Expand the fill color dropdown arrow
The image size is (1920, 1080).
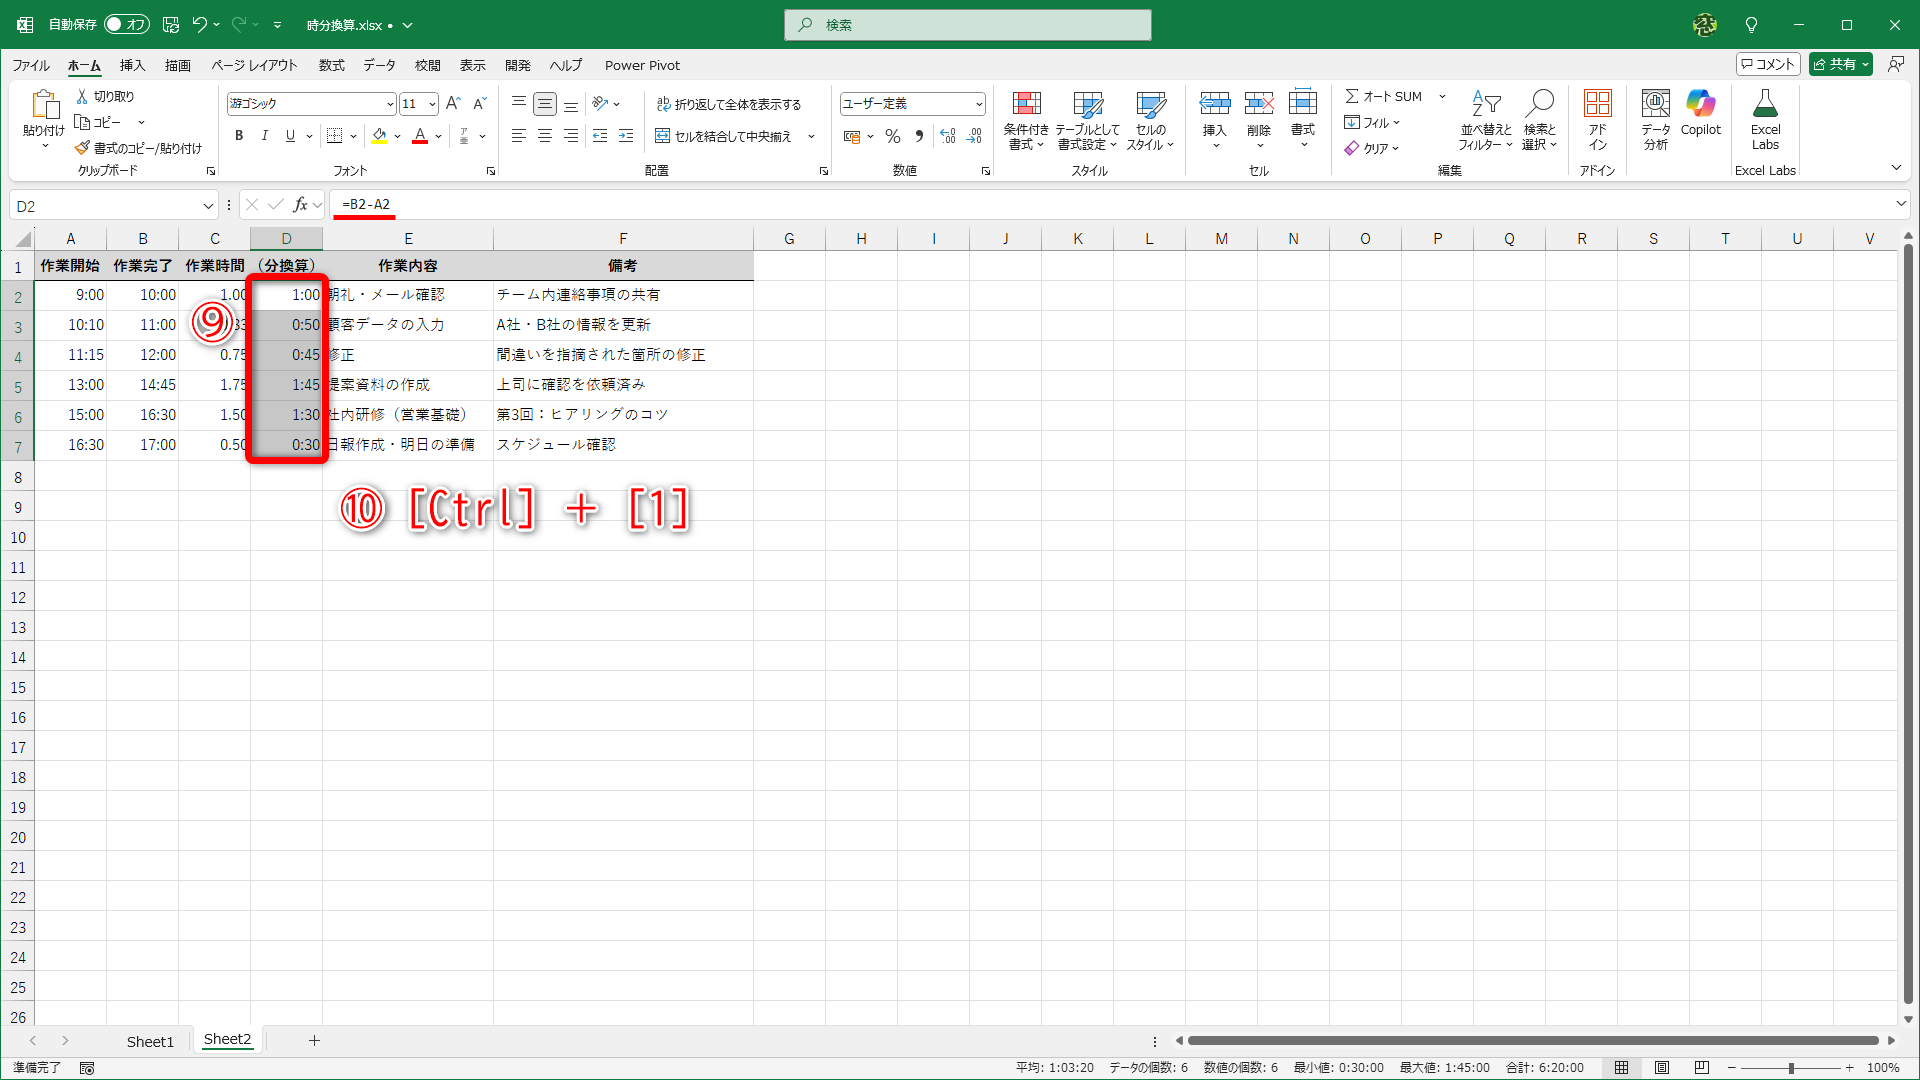coord(398,136)
